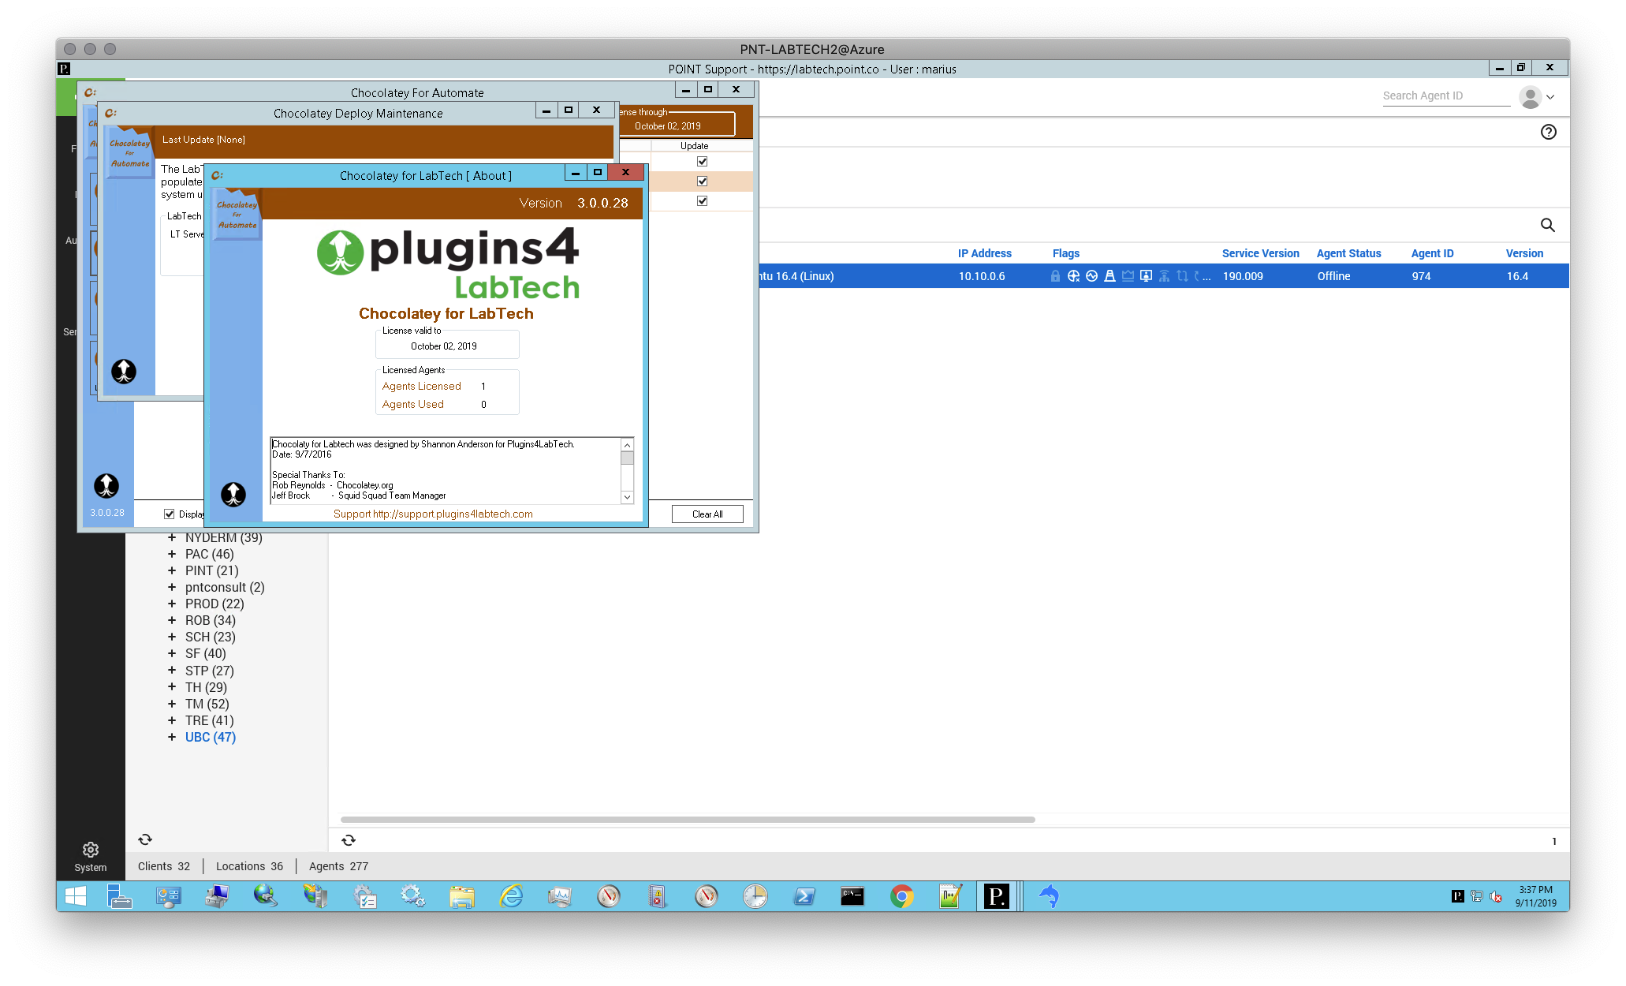
Task: Click the Search Agent ID field
Action: [x=1445, y=95]
